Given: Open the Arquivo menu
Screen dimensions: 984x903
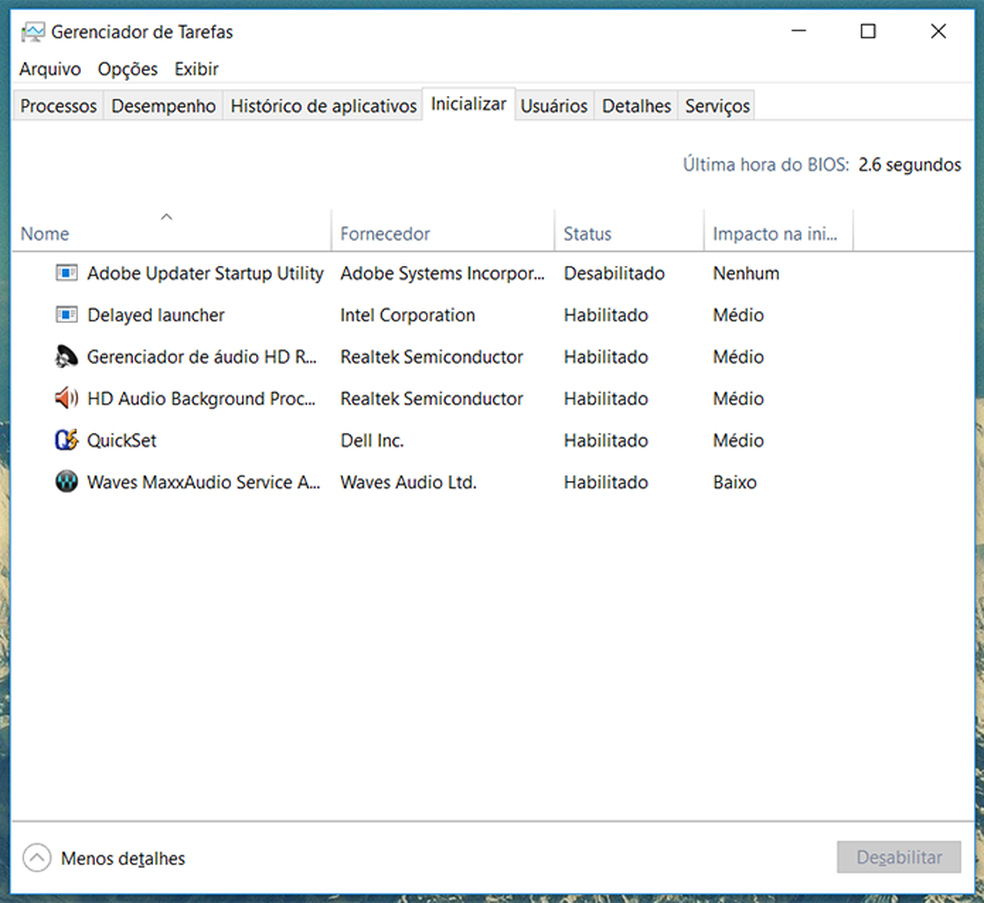Looking at the screenshot, I should (x=49, y=69).
